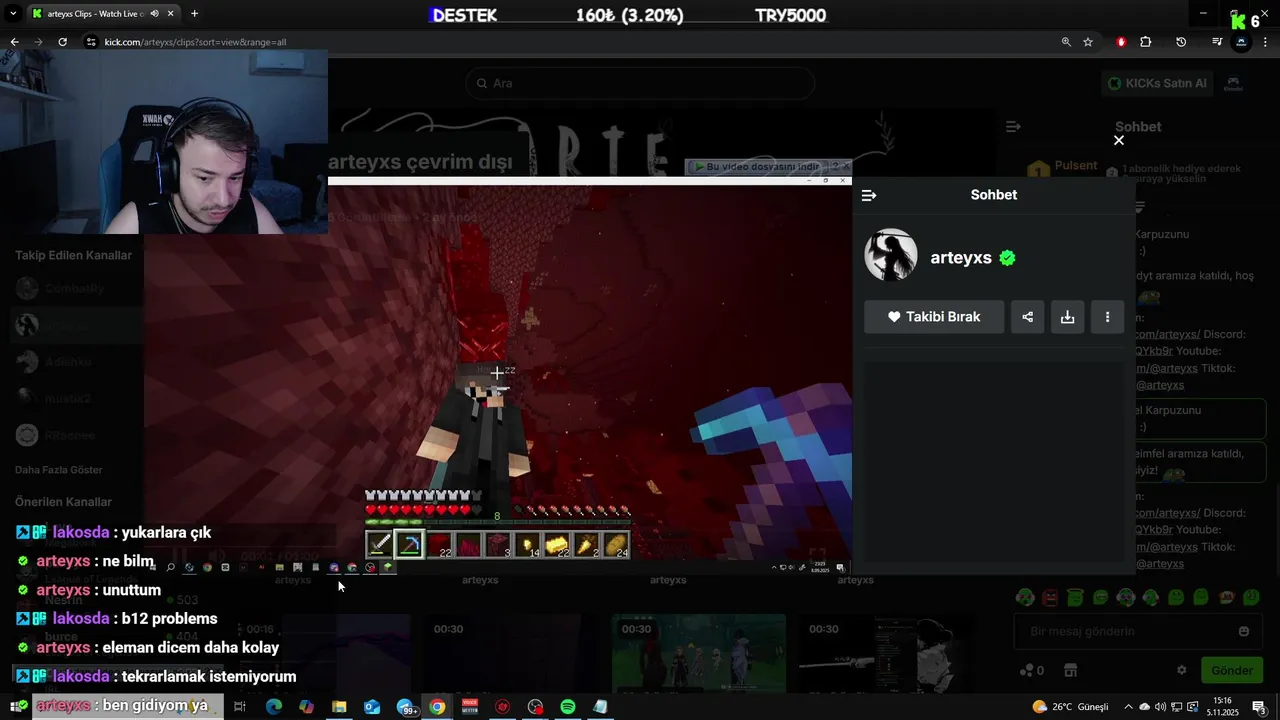Open the emoji picker smiley in the chat box
This screenshot has height=720, width=1280.
pyautogui.click(x=1244, y=631)
